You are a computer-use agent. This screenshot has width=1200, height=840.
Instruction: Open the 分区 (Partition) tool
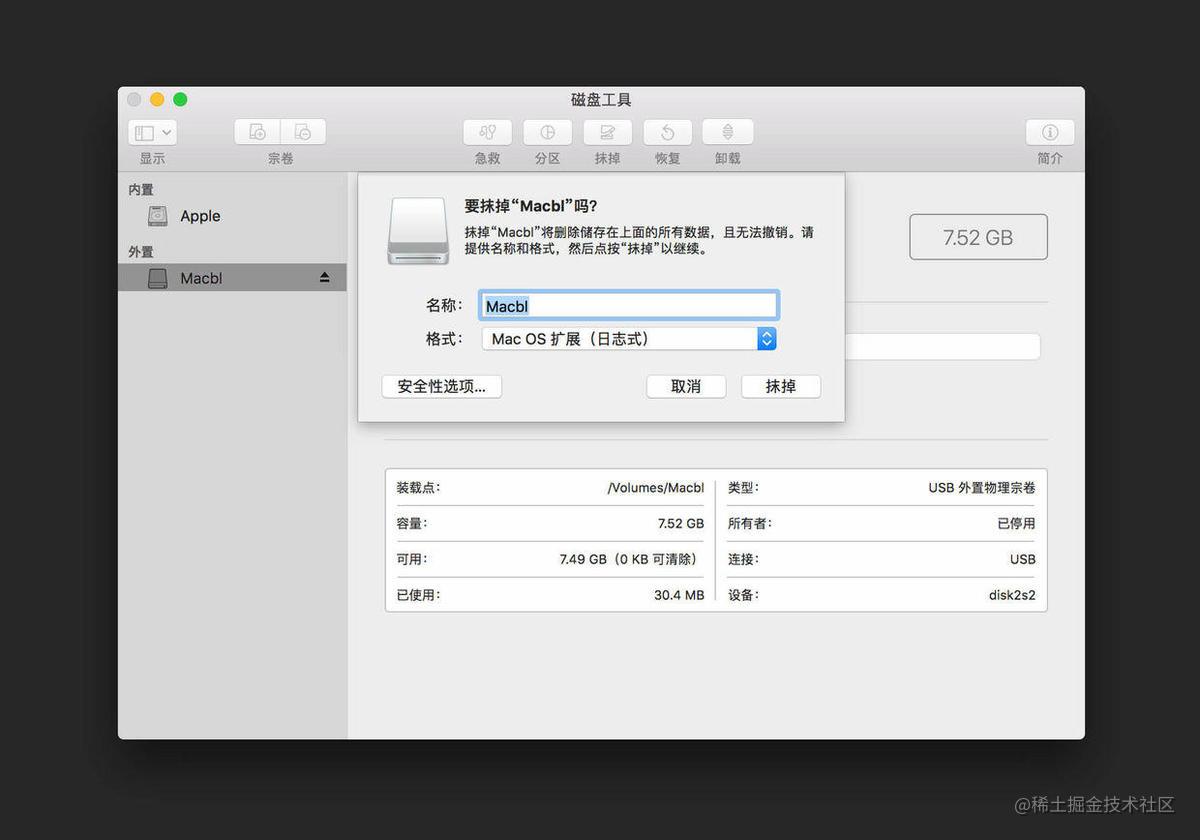tap(547, 138)
